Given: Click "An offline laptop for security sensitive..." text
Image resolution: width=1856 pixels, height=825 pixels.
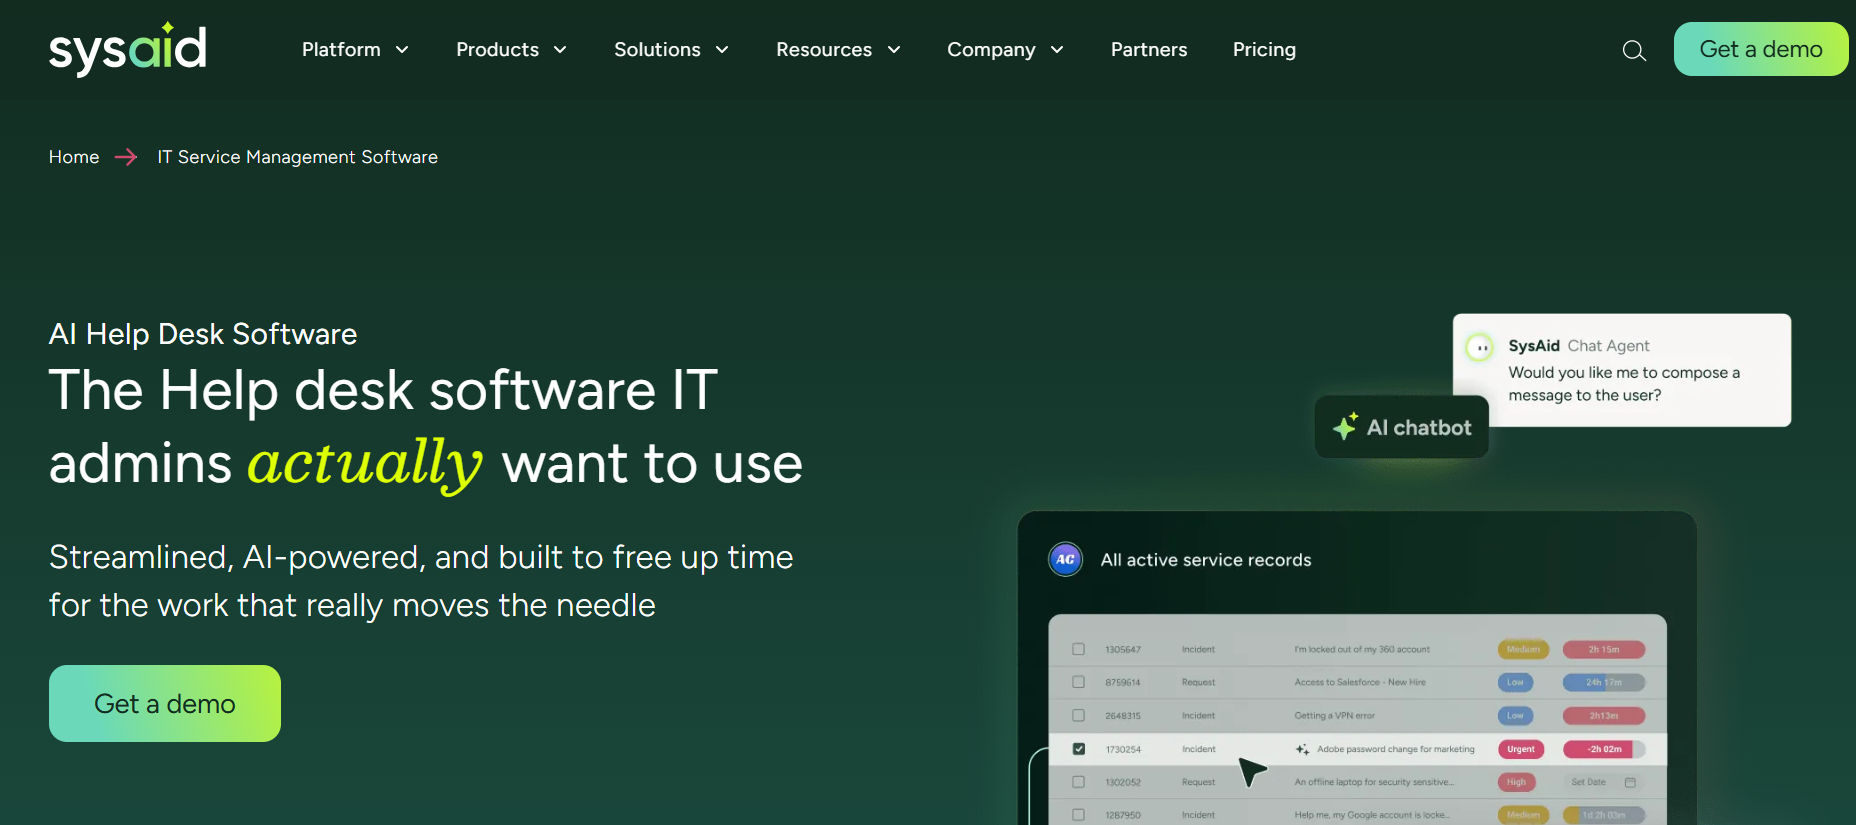Looking at the screenshot, I should point(1374,782).
